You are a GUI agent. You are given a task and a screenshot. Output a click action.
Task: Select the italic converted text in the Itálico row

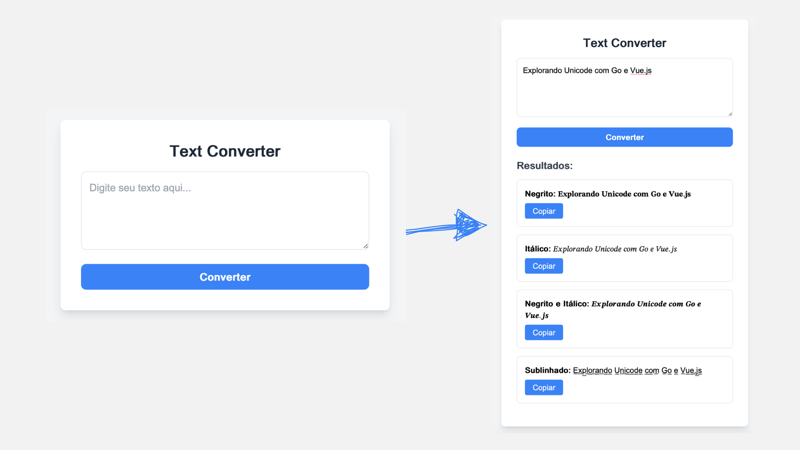(614, 249)
